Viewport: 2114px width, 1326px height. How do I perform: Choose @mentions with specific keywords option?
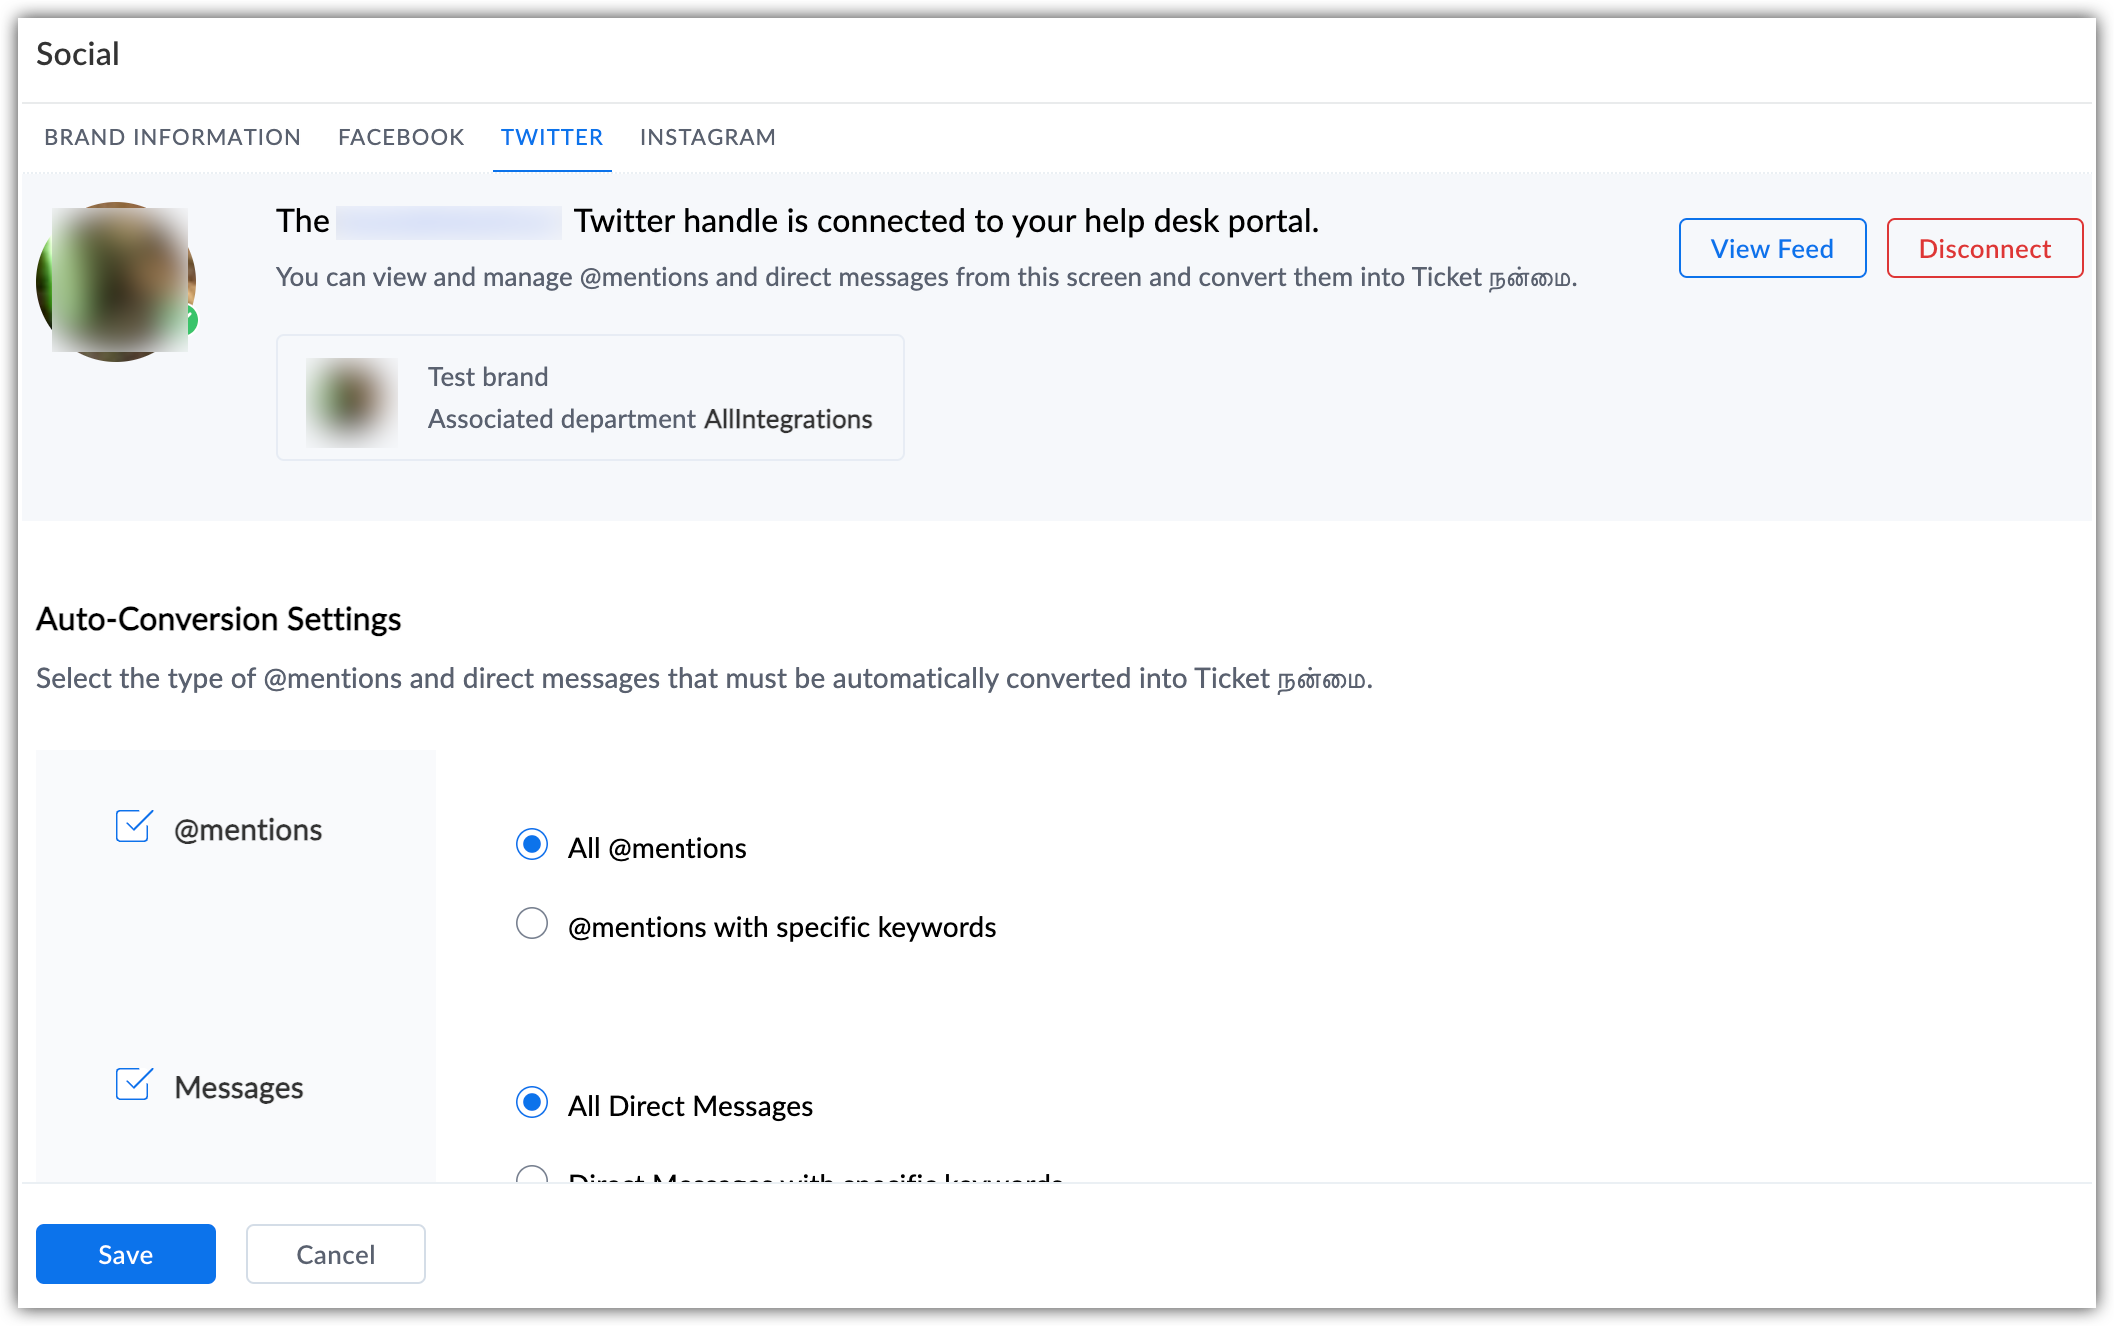point(532,923)
